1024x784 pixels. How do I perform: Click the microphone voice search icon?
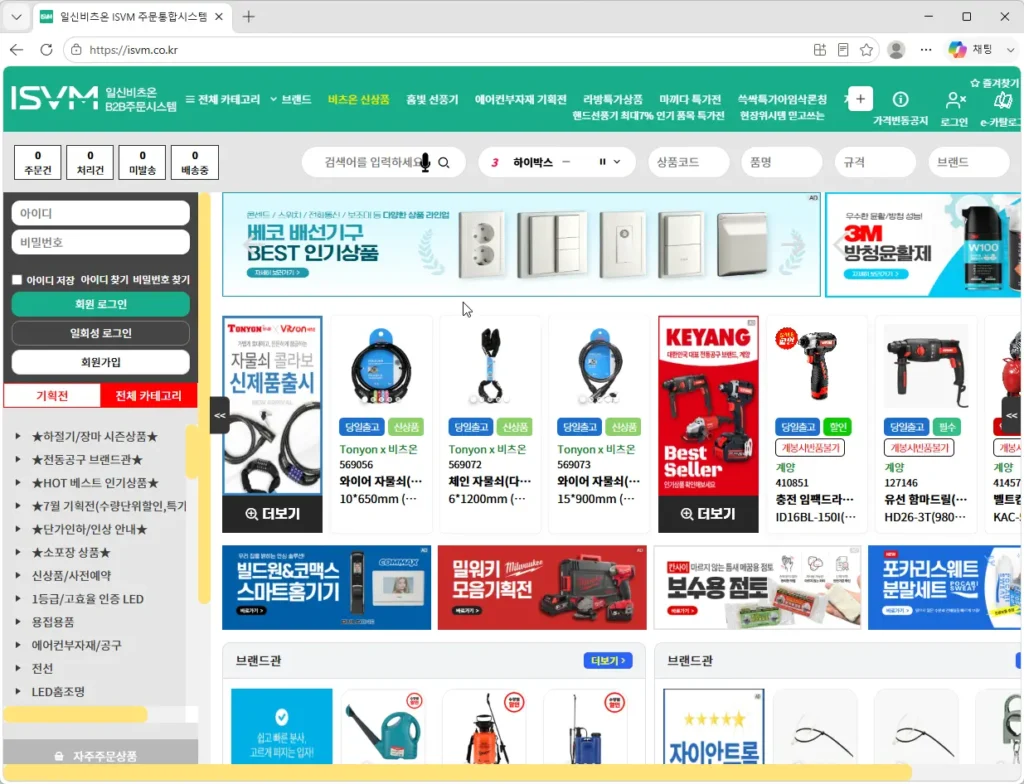click(425, 162)
